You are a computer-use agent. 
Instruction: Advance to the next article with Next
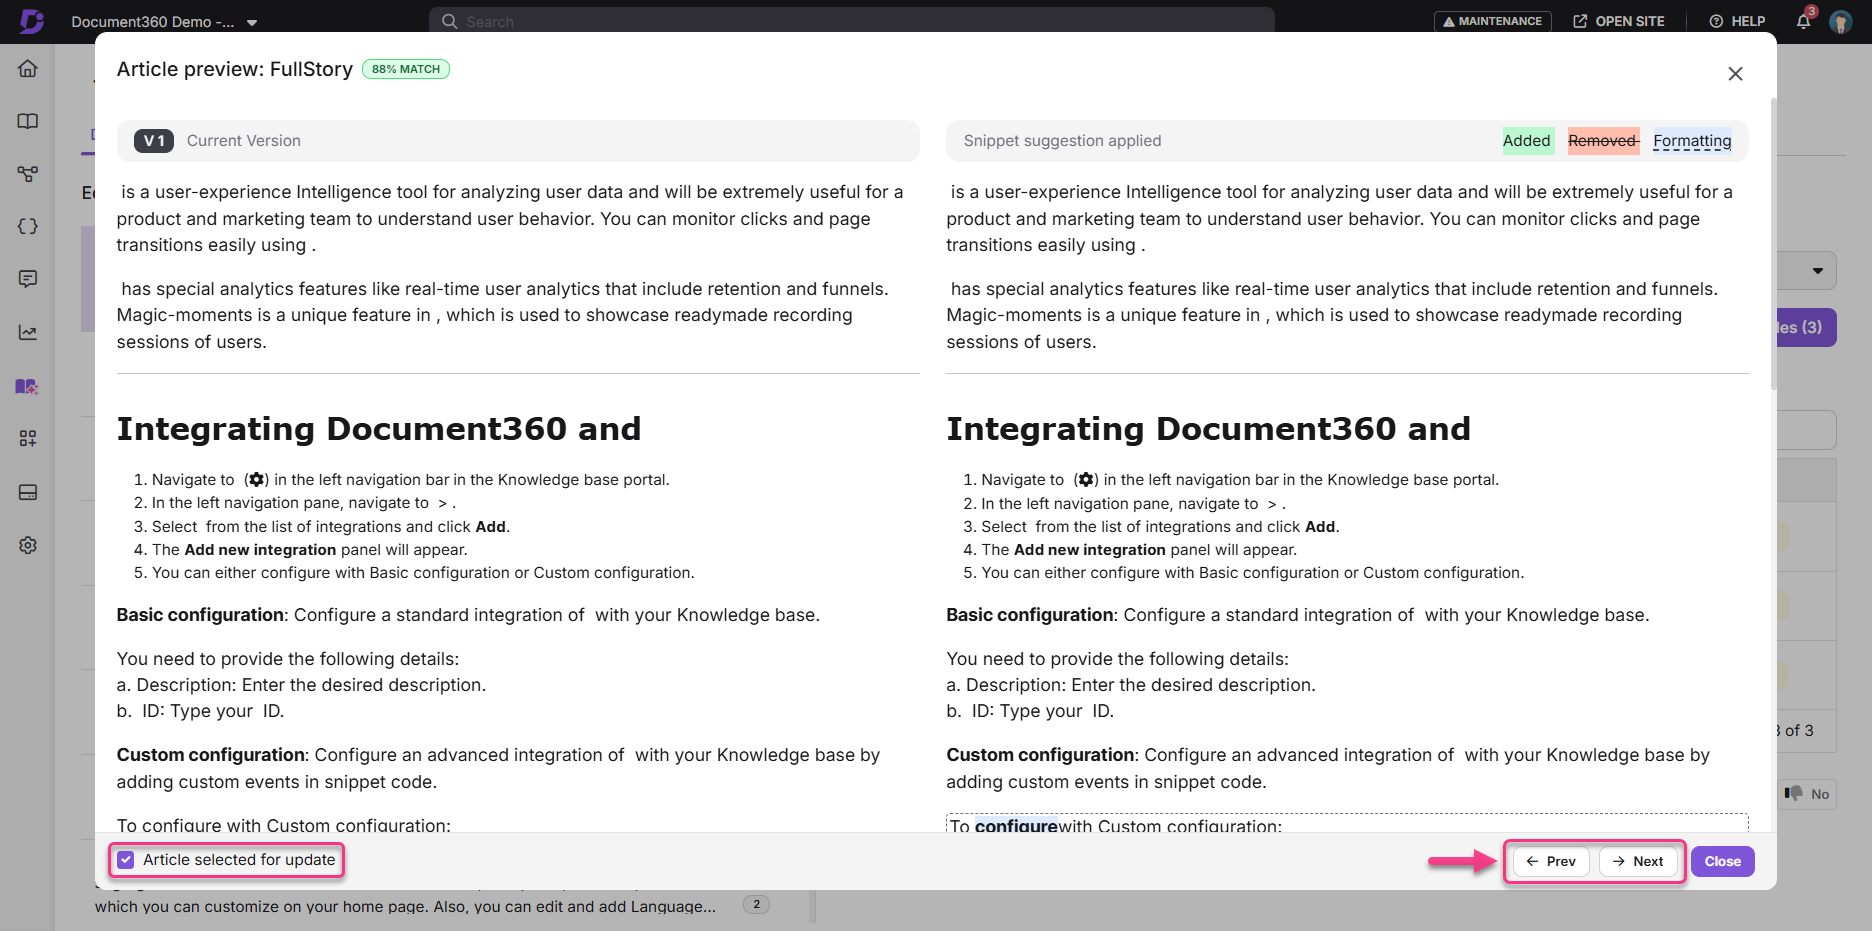pos(1638,861)
